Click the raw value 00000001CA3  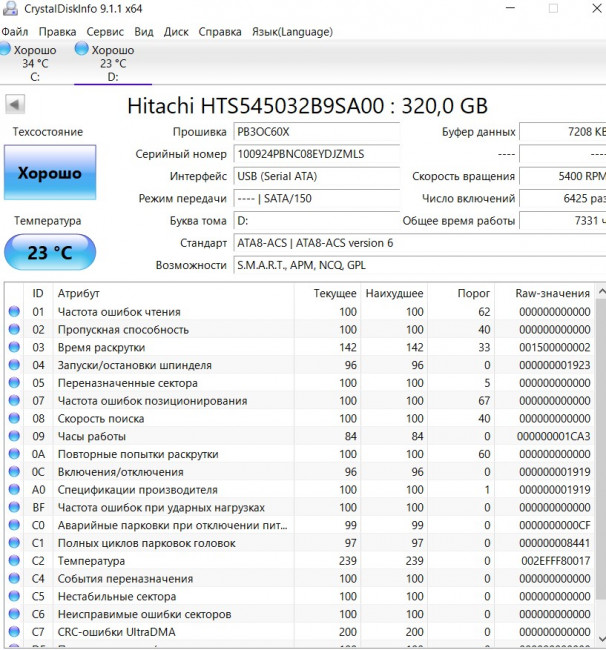pos(553,436)
